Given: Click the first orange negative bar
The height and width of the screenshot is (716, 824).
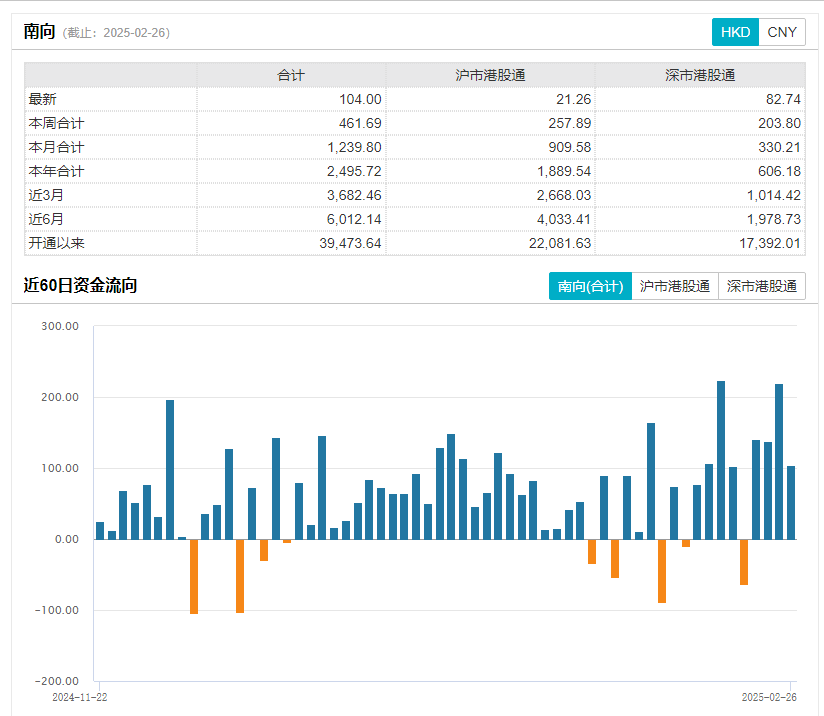Looking at the screenshot, I should (x=194, y=575).
